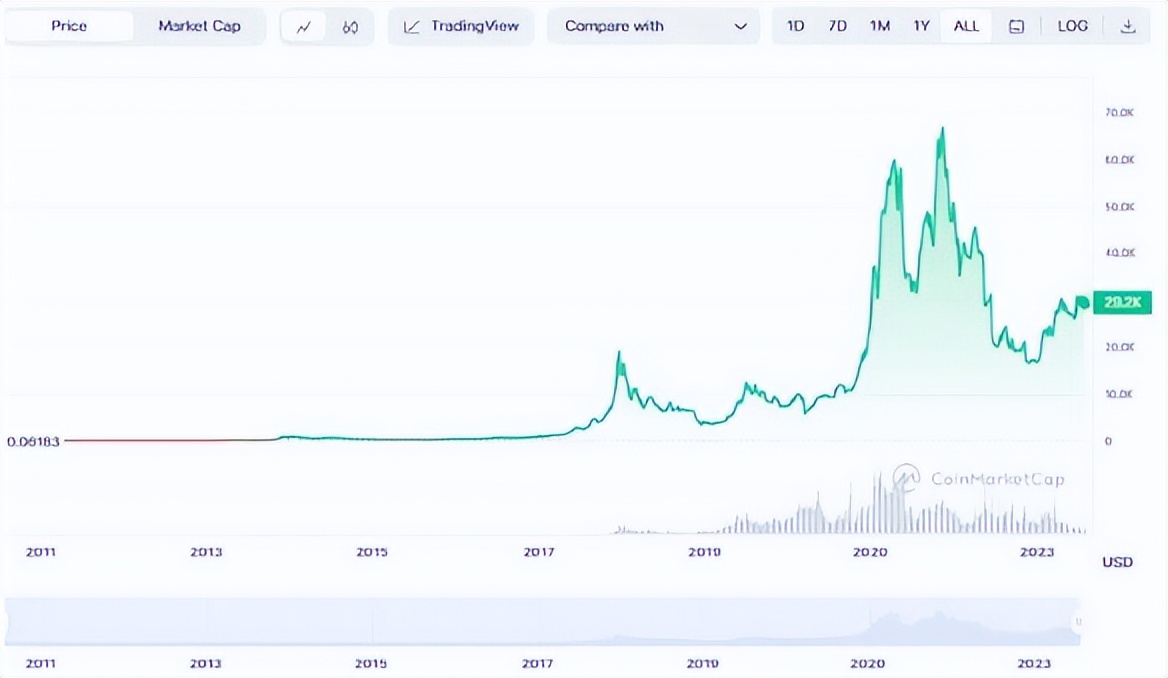This screenshot has height=678, width=1168.
Task: Click the TradingView chart icon
Action: coord(412,27)
